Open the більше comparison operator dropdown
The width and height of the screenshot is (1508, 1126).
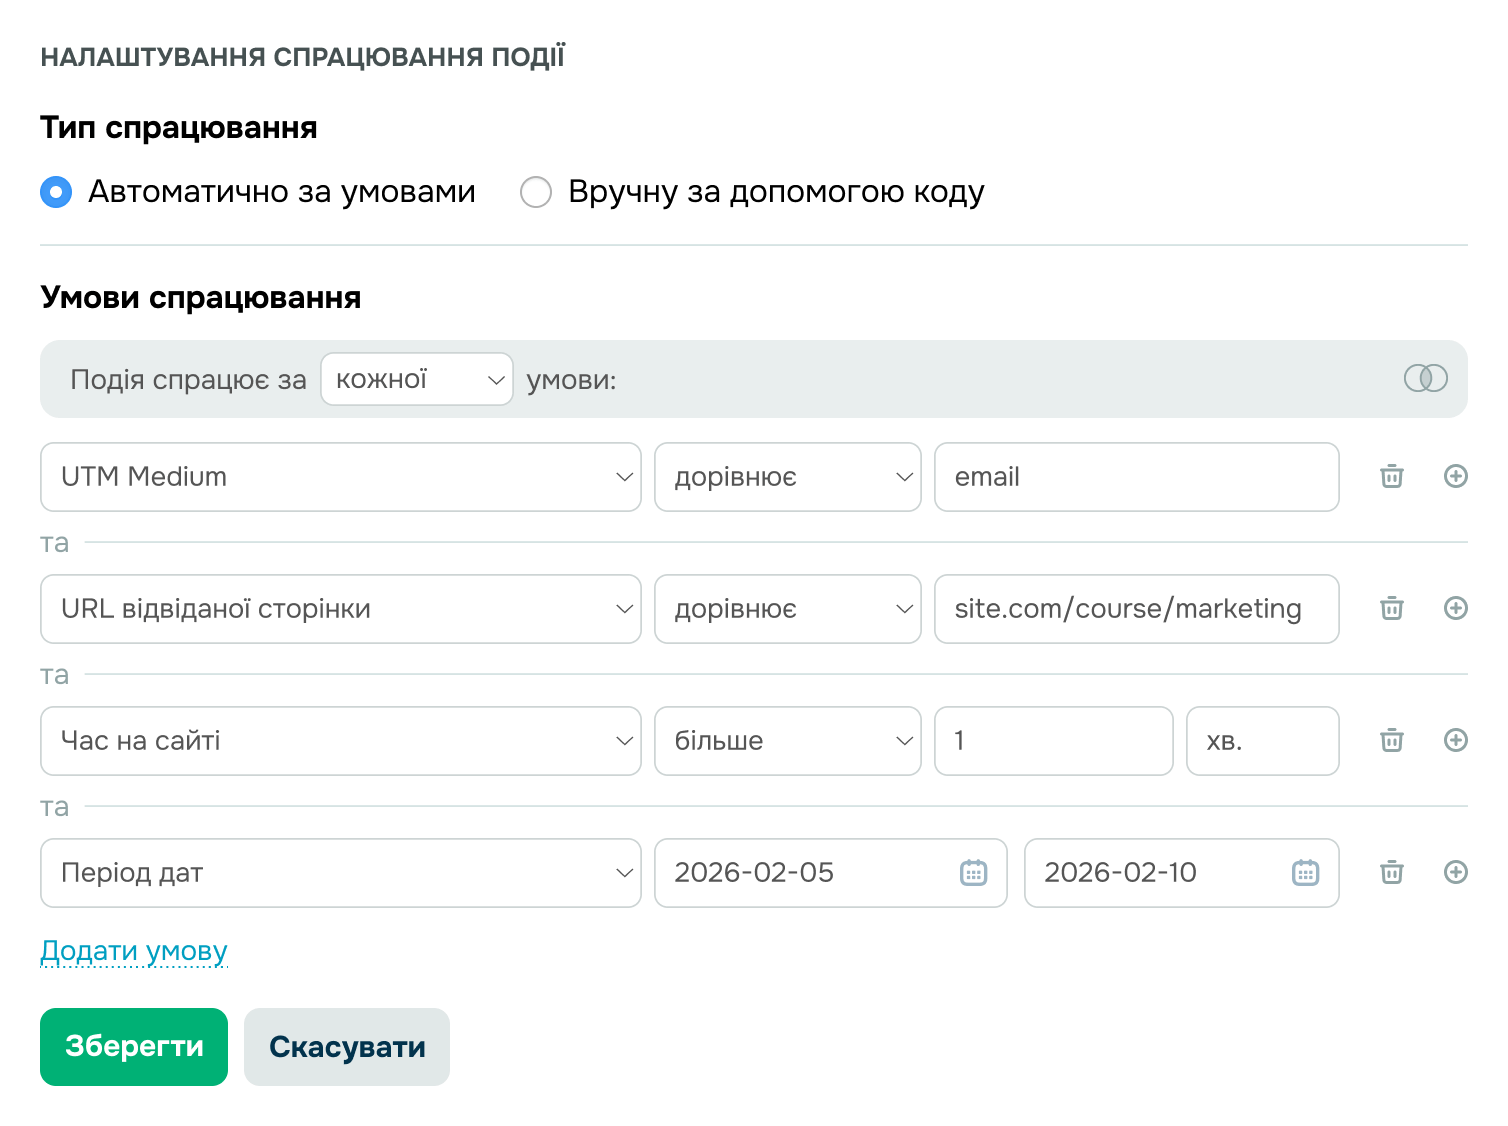click(787, 740)
